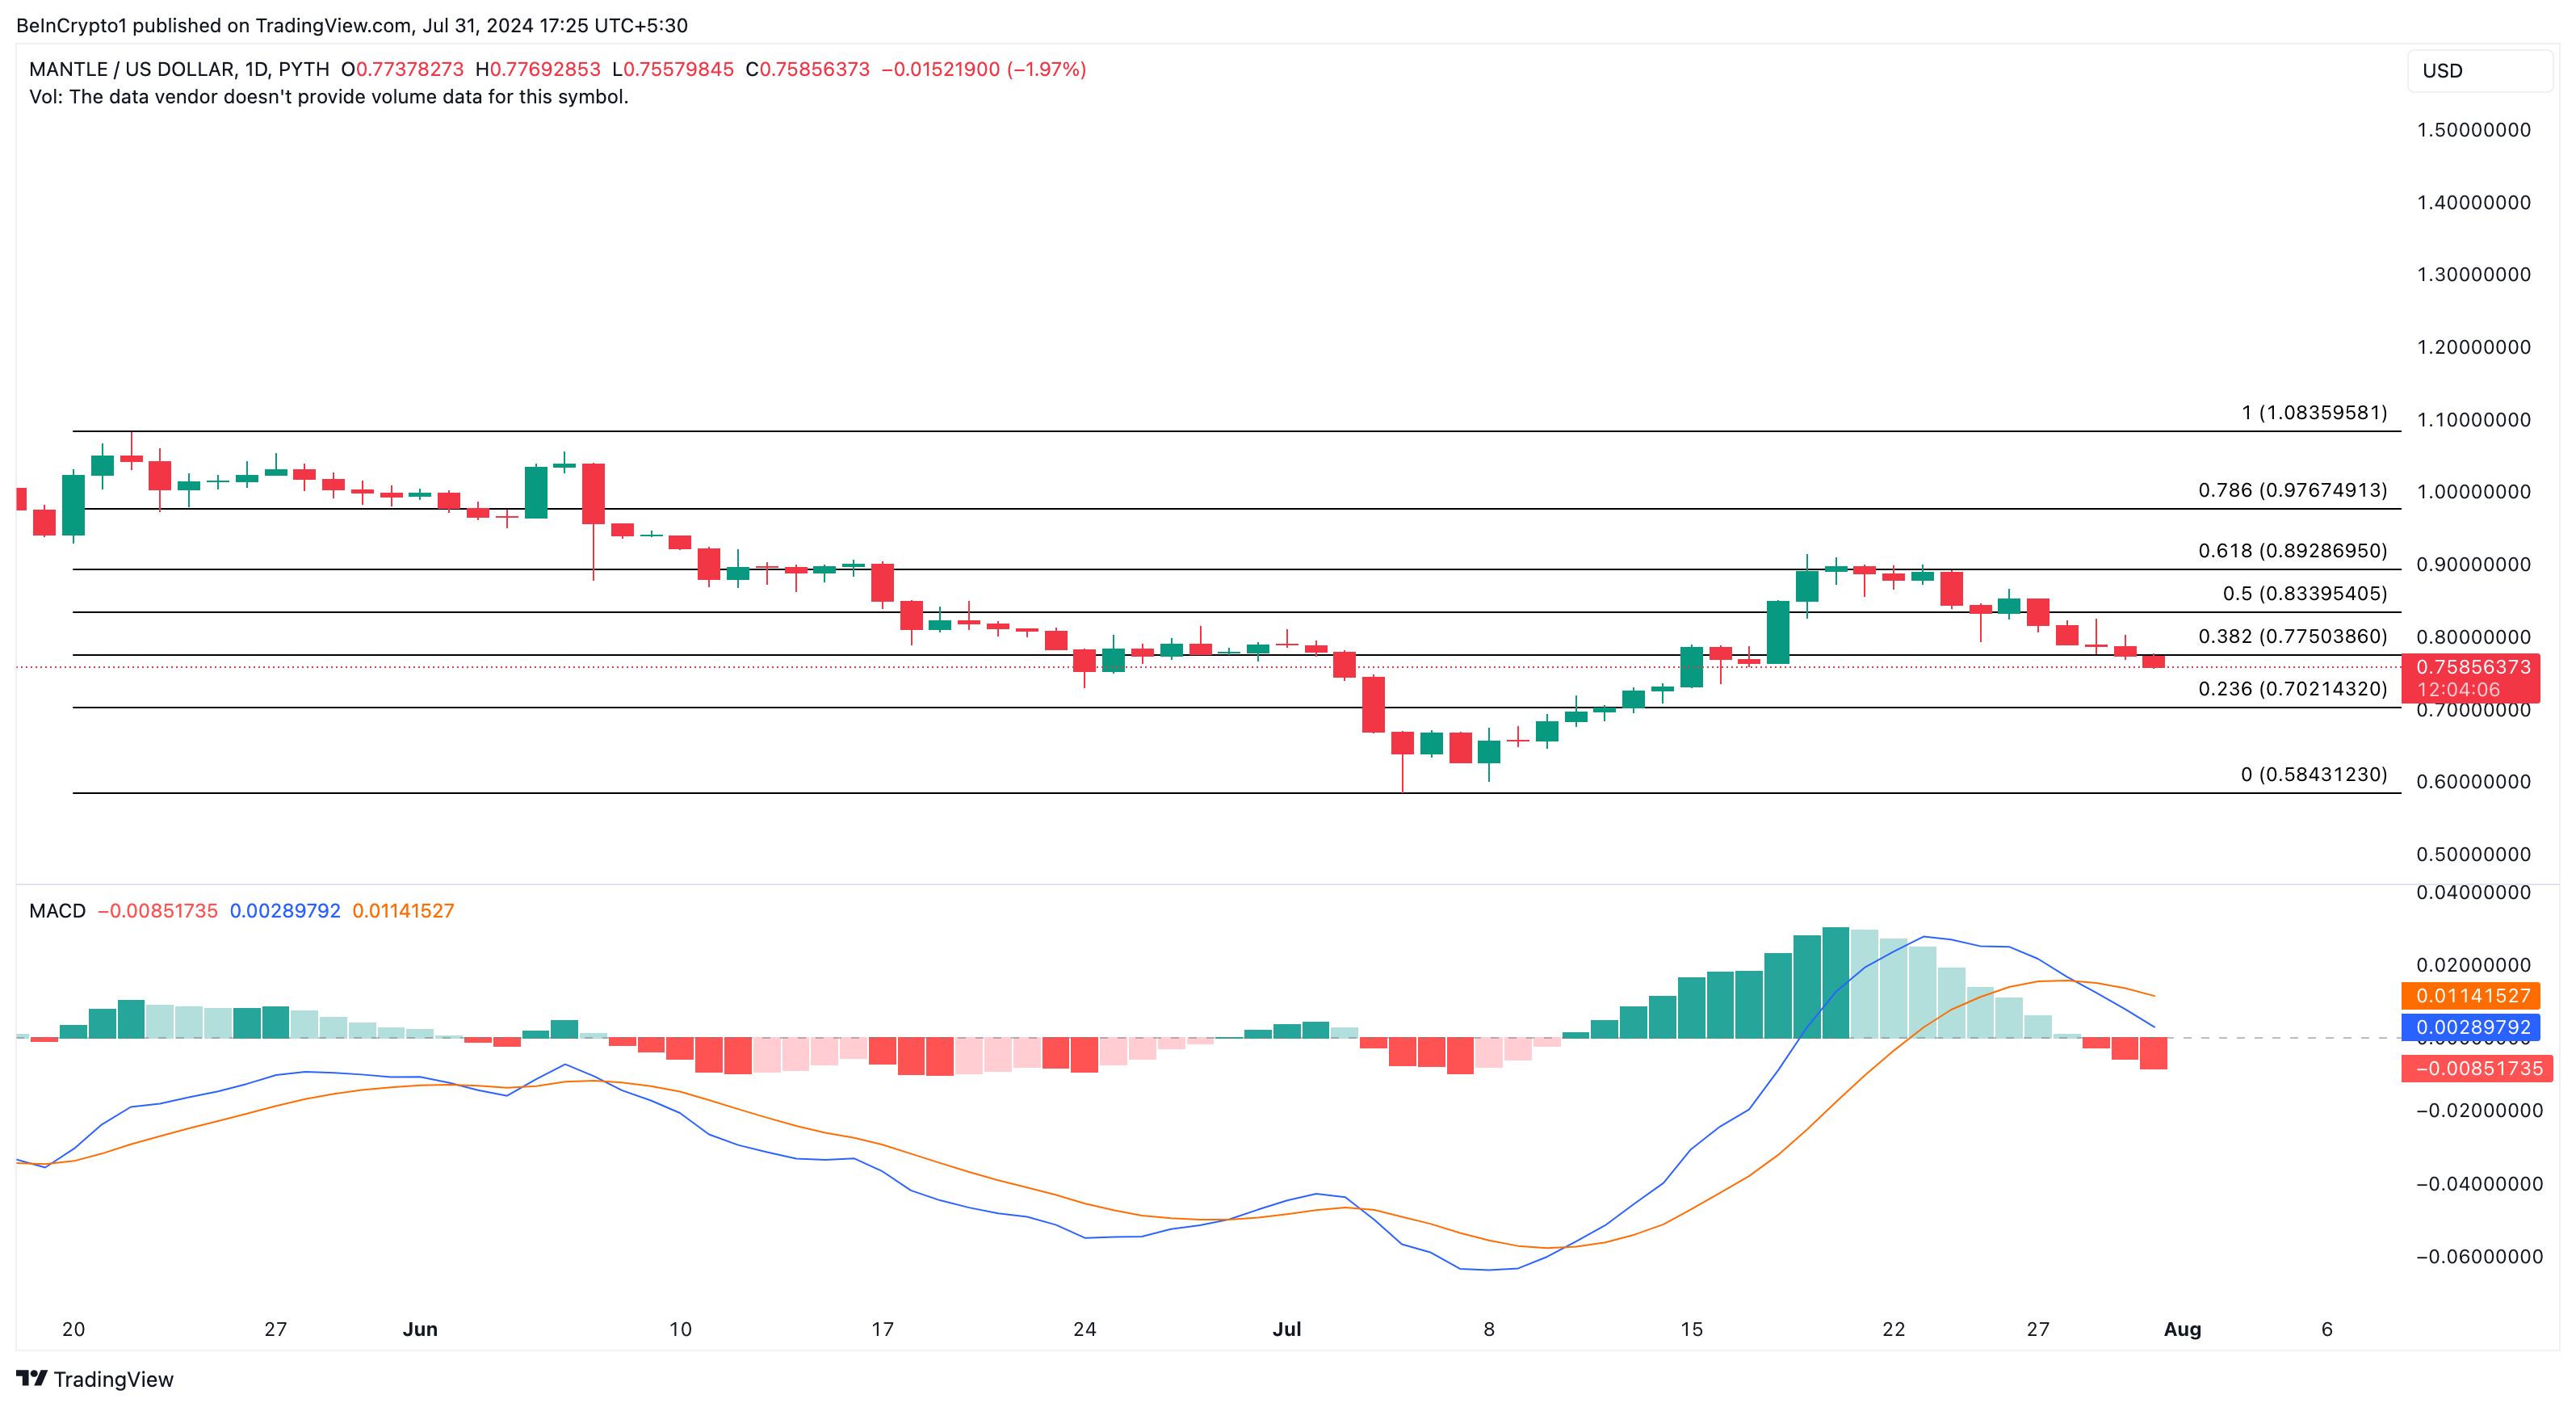Click the 0.5 (0.83395405) Fibonacci label
Viewport: 2576px width, 1407px height.
point(2303,594)
